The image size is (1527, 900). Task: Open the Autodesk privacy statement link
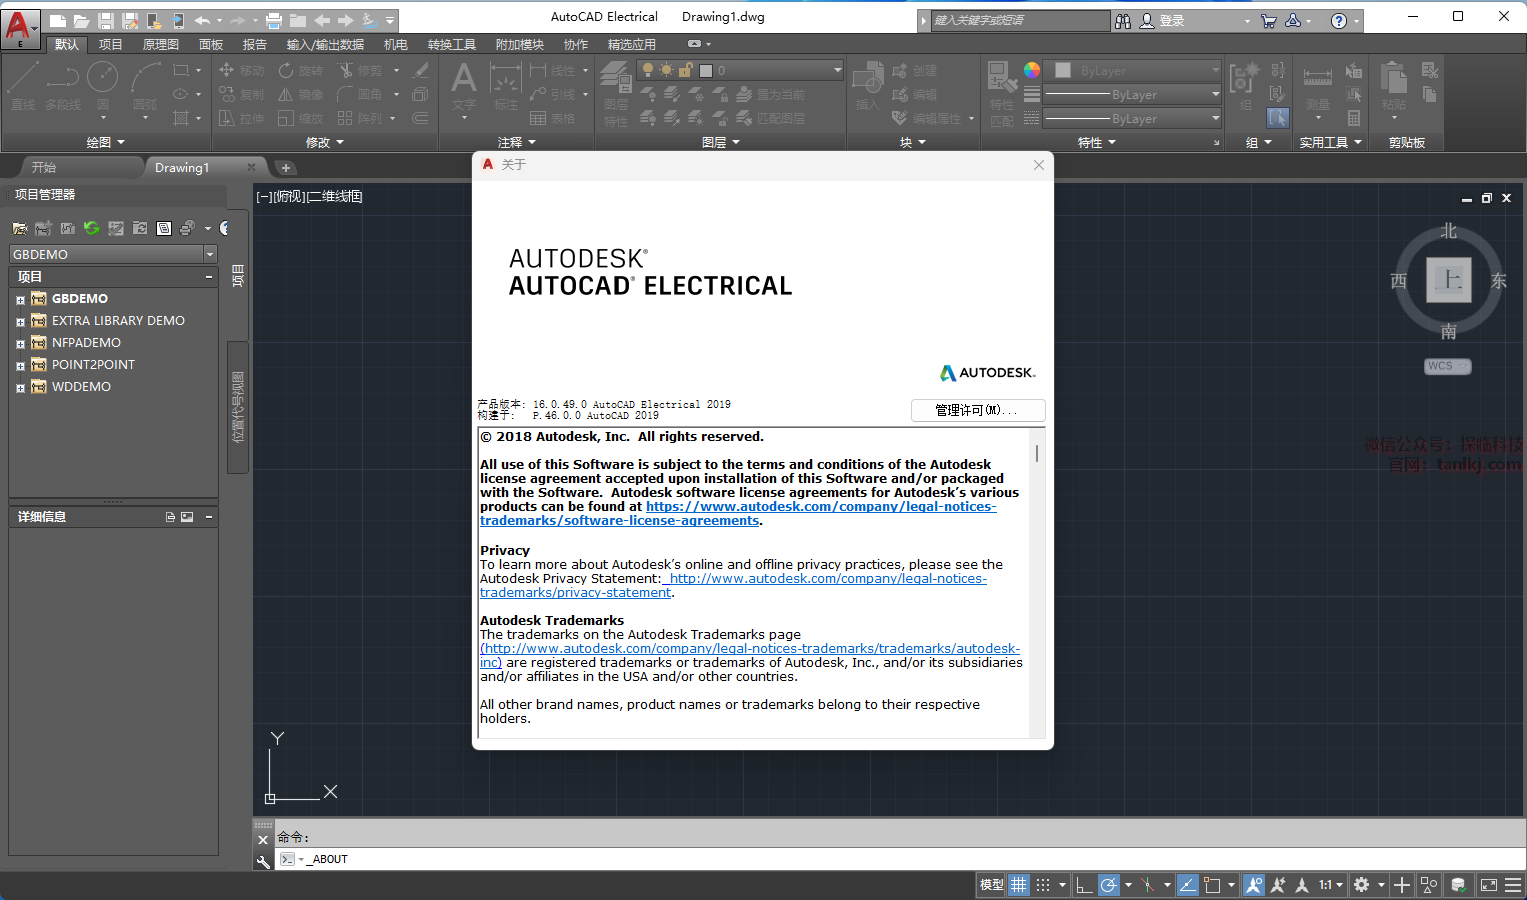click(x=828, y=579)
